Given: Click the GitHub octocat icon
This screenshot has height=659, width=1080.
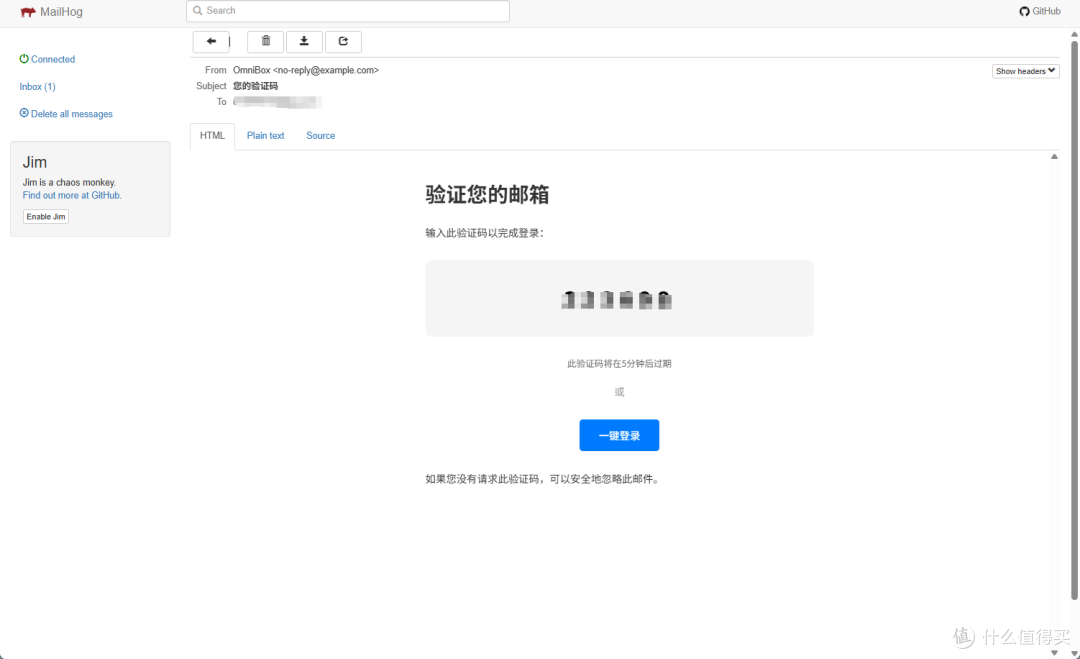Looking at the screenshot, I should [x=1024, y=11].
